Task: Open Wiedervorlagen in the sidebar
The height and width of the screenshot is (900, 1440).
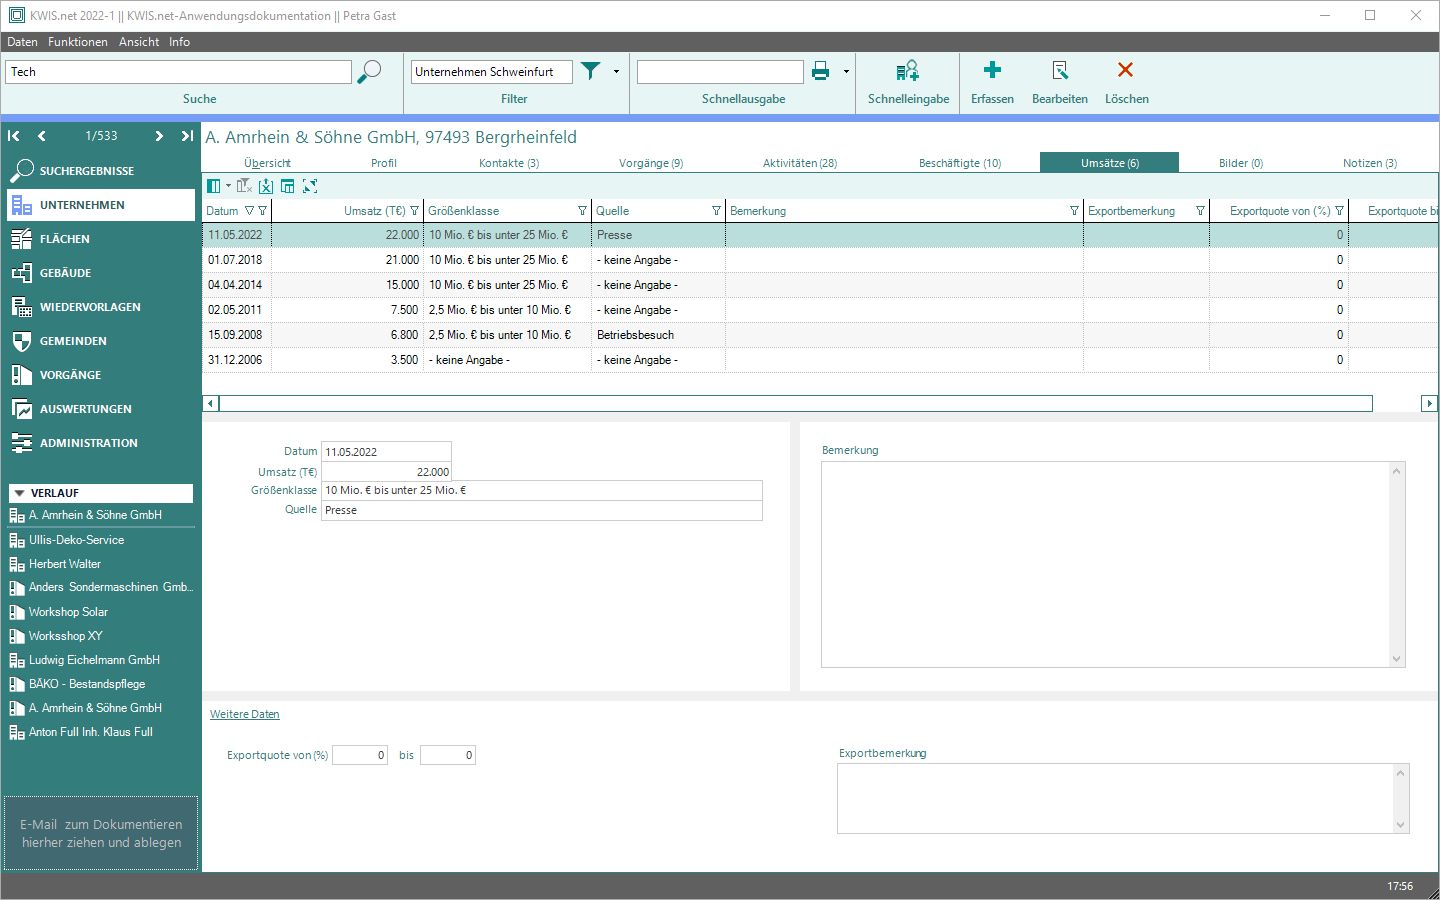Action: coord(101,307)
